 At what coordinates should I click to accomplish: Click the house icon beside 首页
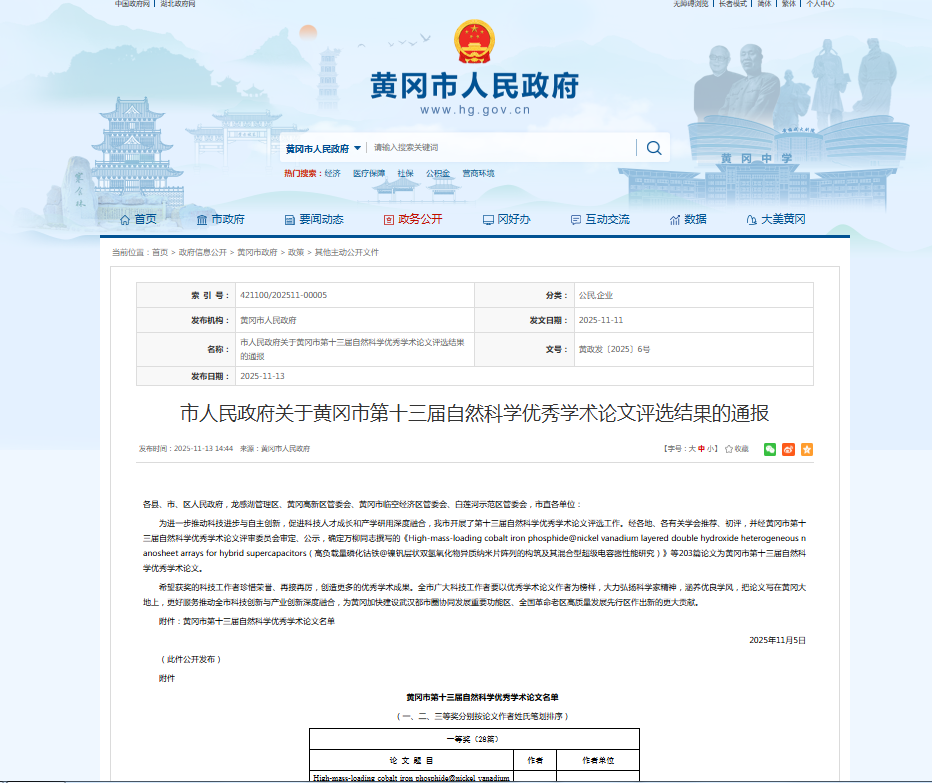click(125, 220)
